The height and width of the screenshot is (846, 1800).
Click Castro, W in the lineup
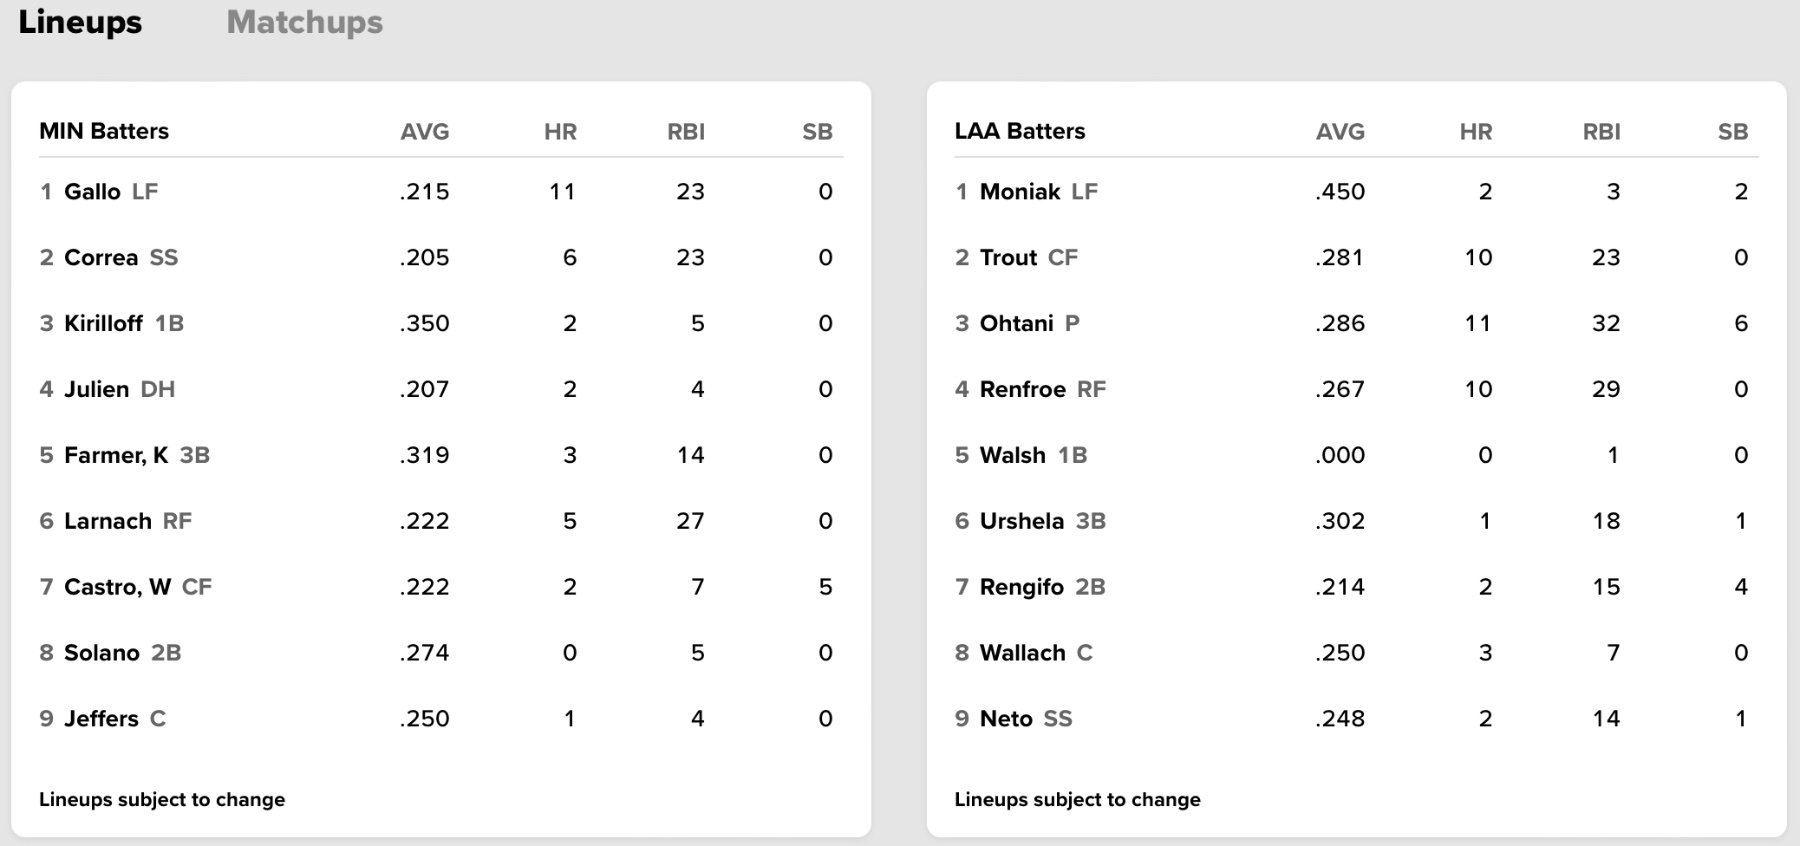click(x=117, y=587)
